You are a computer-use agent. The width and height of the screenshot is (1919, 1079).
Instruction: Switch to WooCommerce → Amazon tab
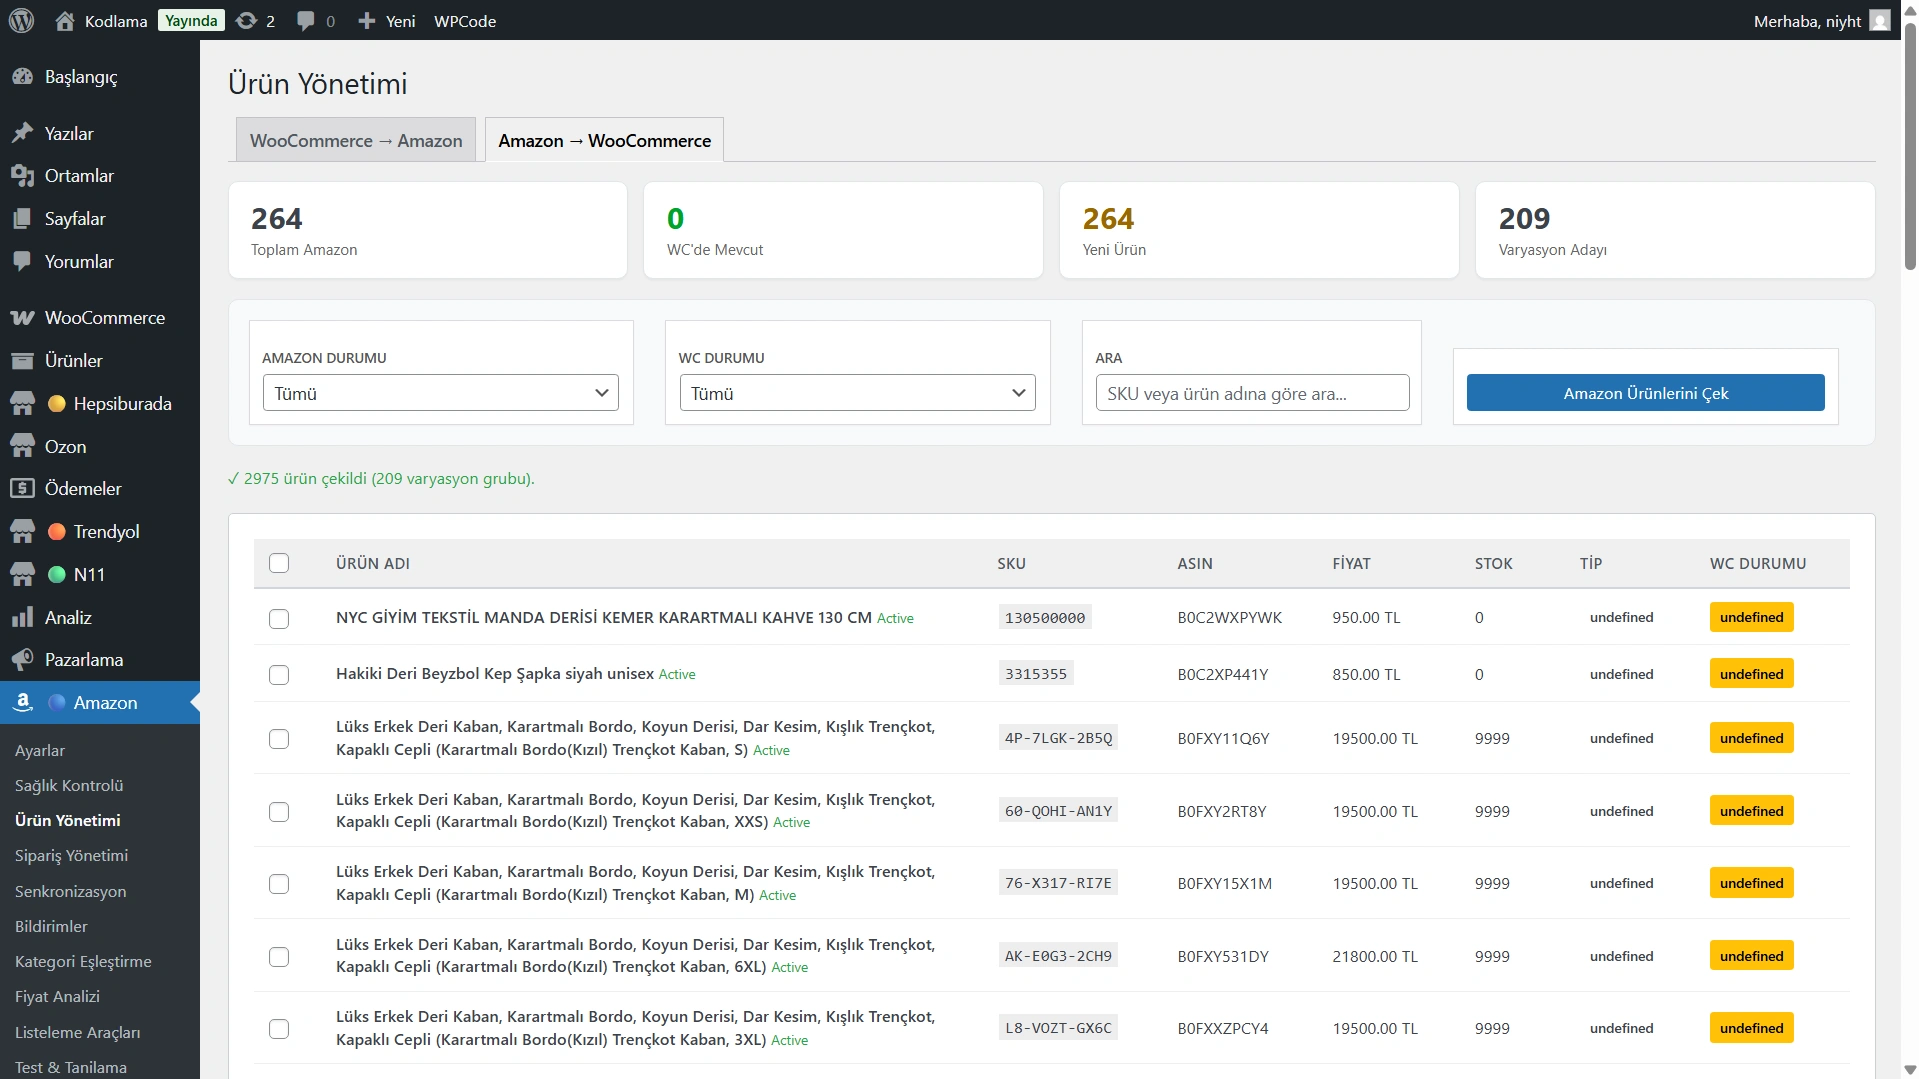356,140
